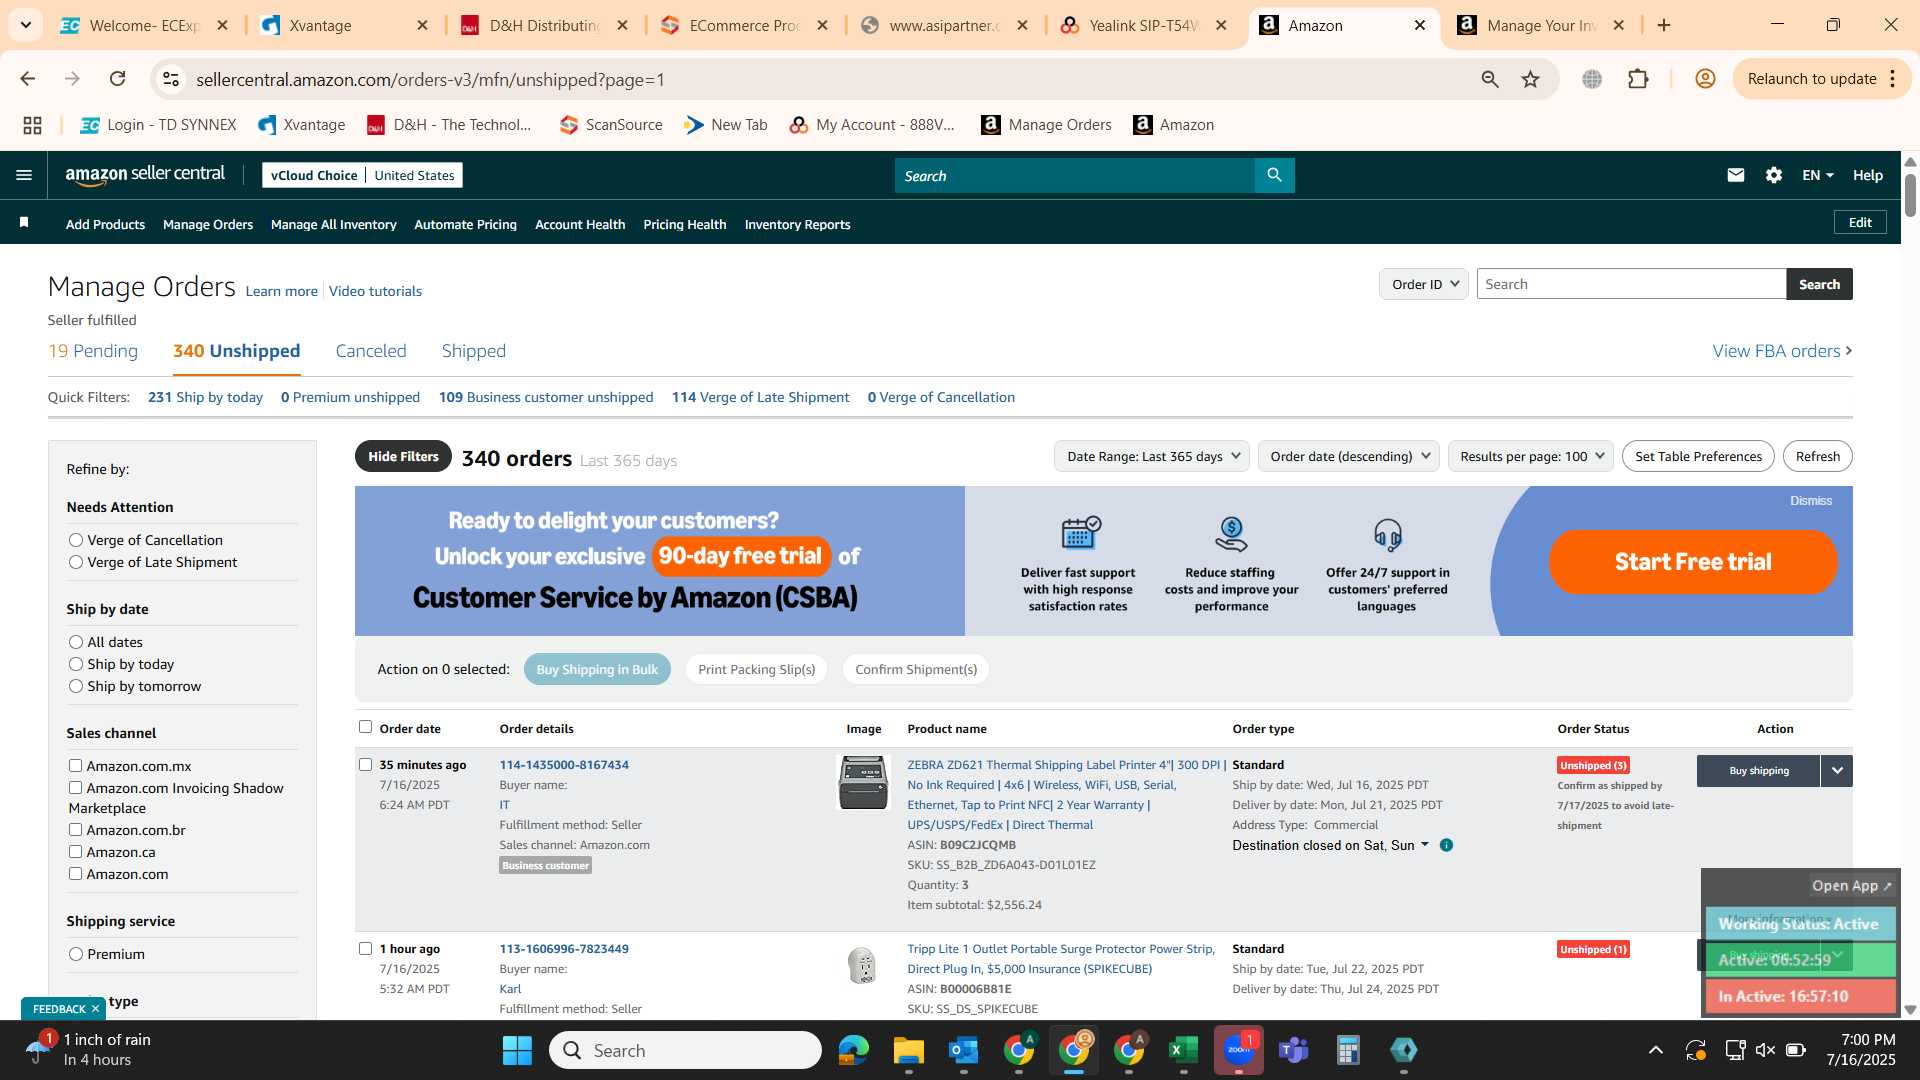Screen dimensions: 1920x1080
Task: Click the Amazon Seller Central logo
Action: 145,175
